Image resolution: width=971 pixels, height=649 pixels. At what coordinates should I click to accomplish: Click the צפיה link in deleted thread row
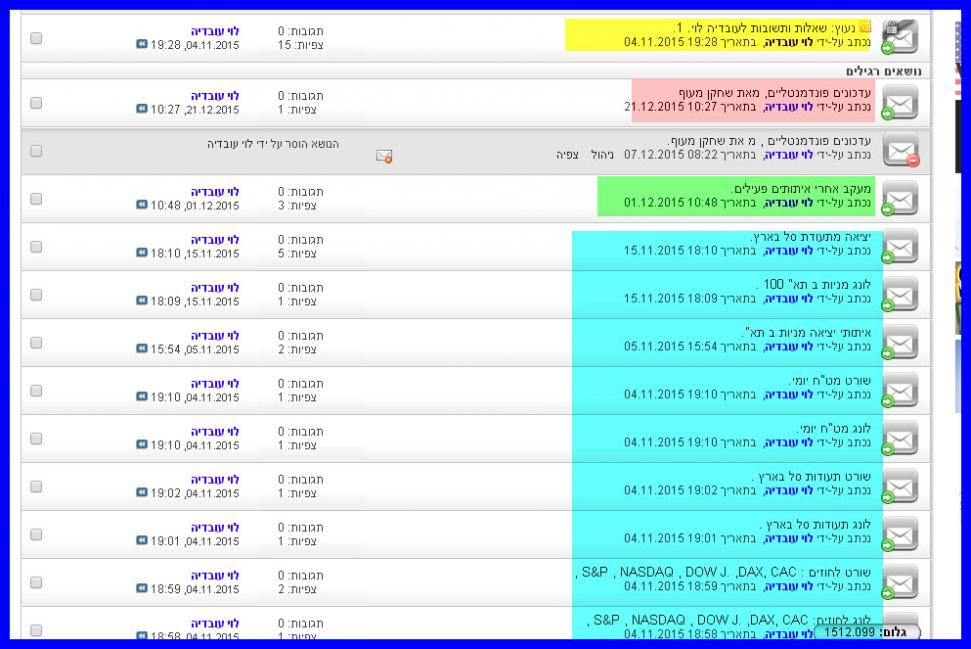[x=567, y=155]
